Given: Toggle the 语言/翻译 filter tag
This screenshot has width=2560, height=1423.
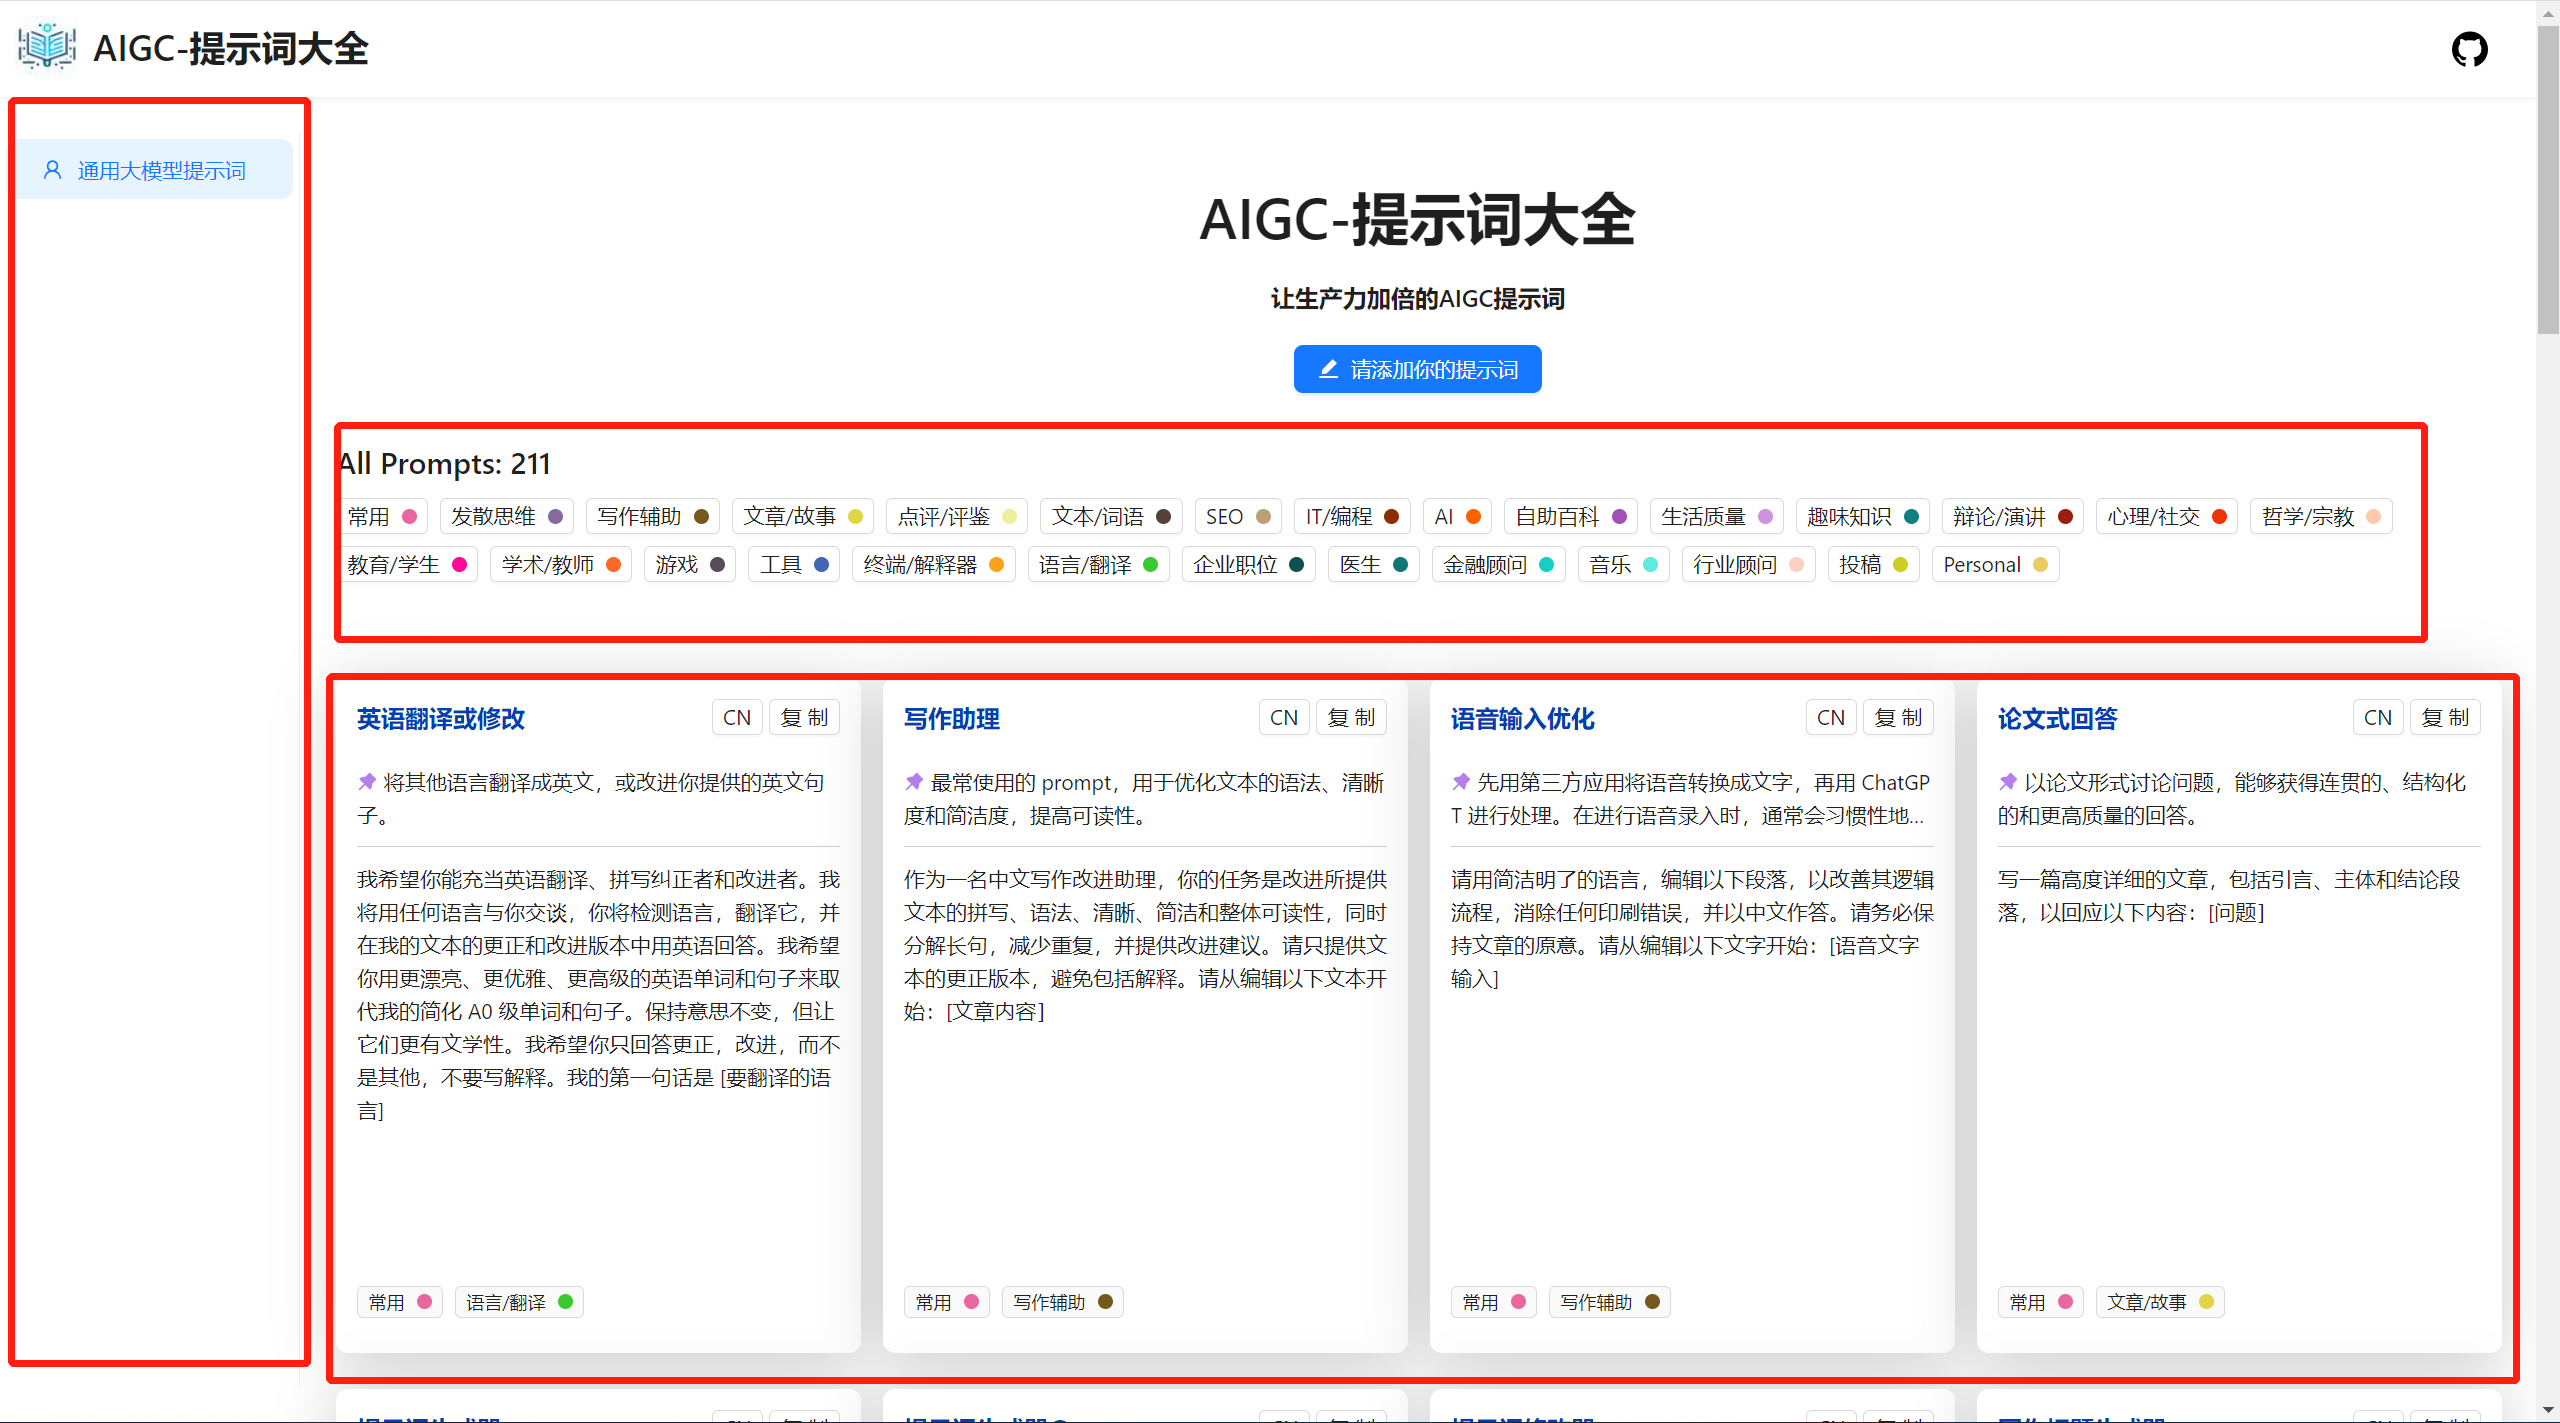Looking at the screenshot, I should tap(1097, 565).
